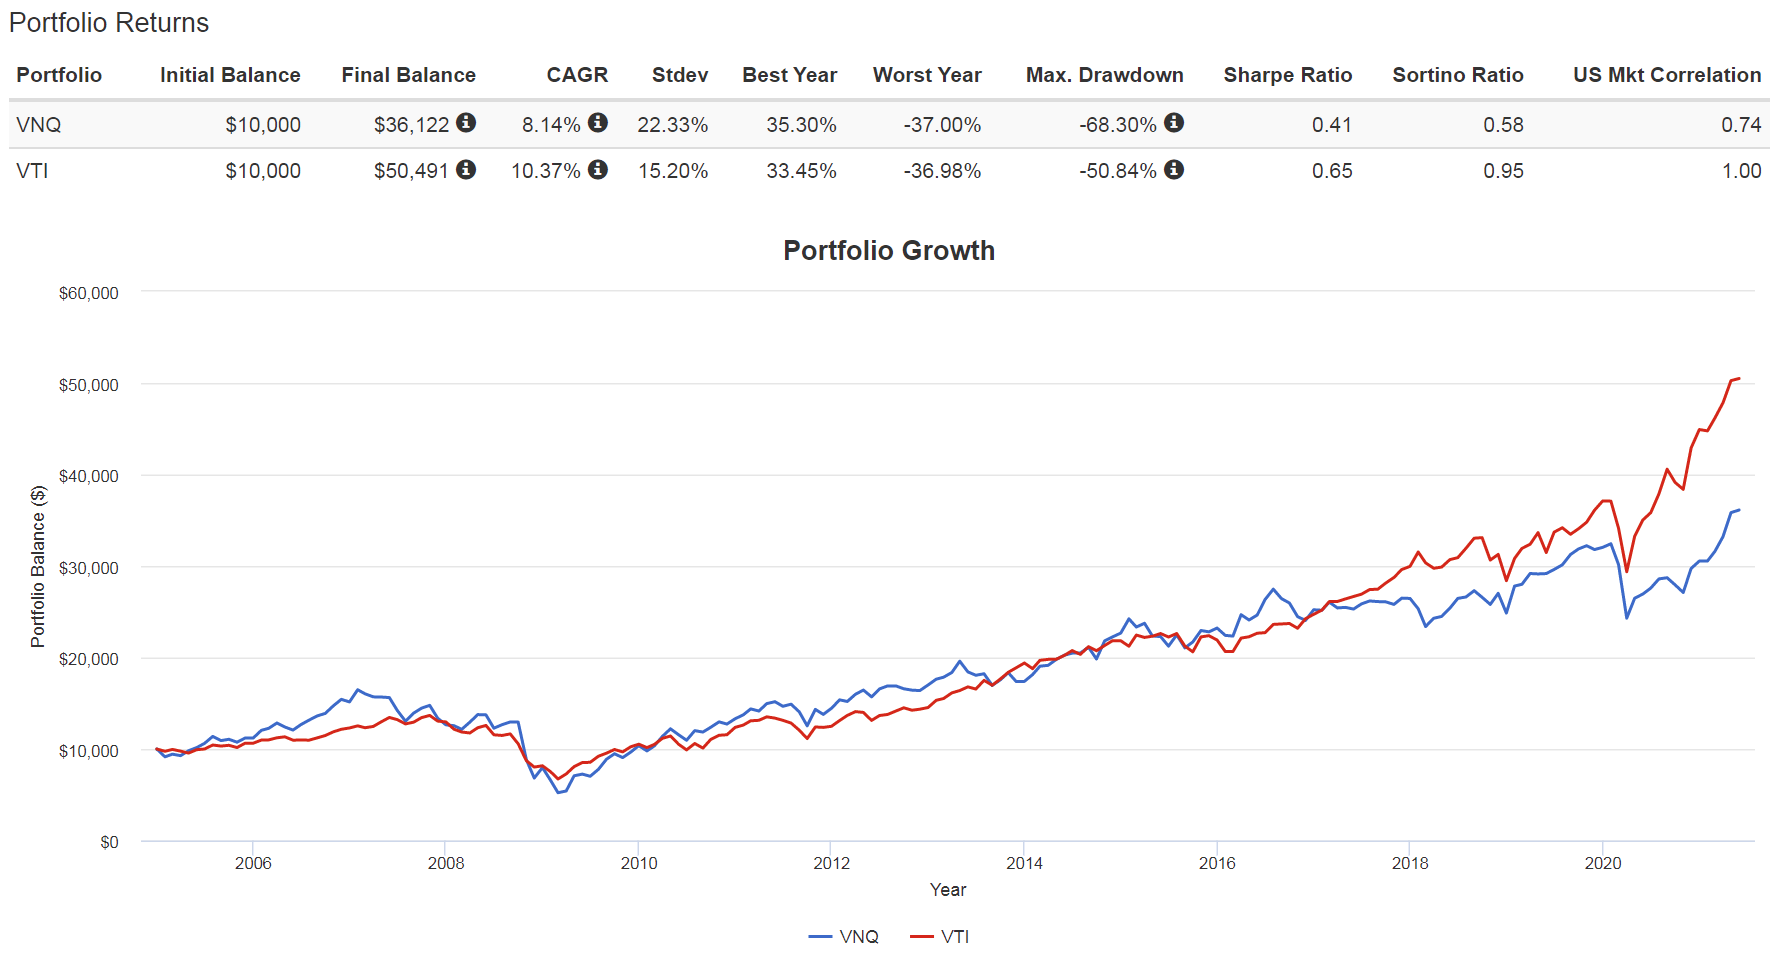Select the Portfolio column header
This screenshot has width=1778, height=964.
[x=59, y=75]
